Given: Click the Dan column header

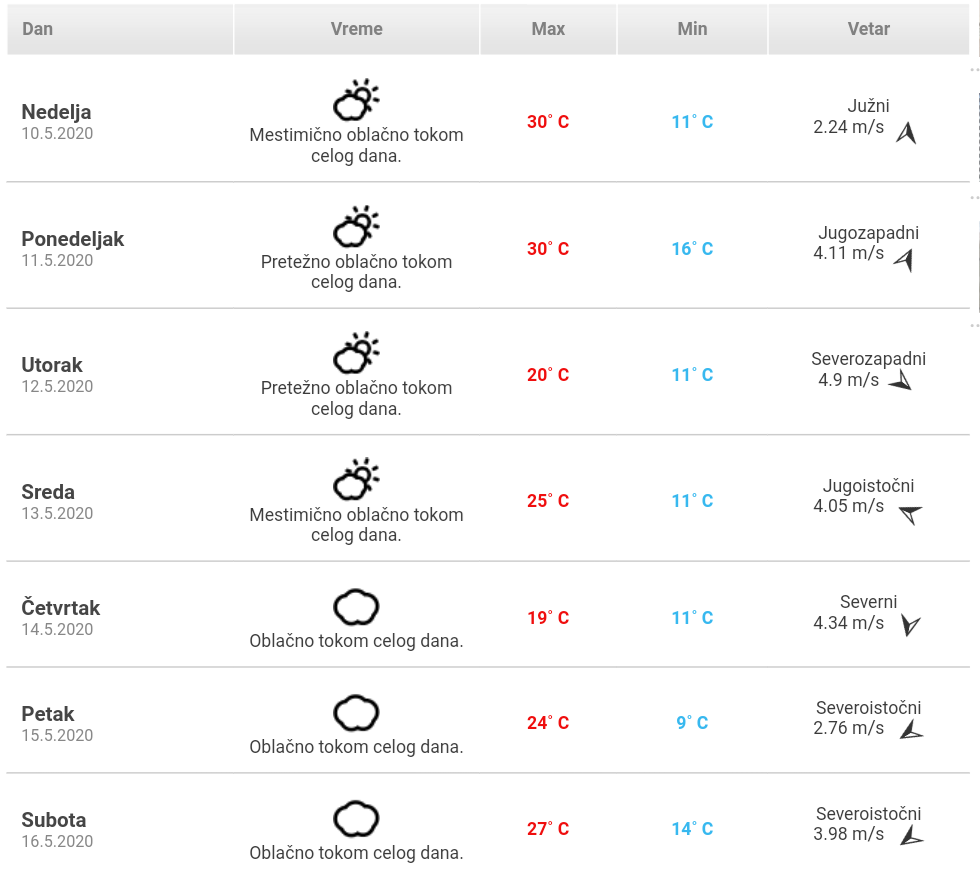Looking at the screenshot, I should pyautogui.click(x=38, y=29).
